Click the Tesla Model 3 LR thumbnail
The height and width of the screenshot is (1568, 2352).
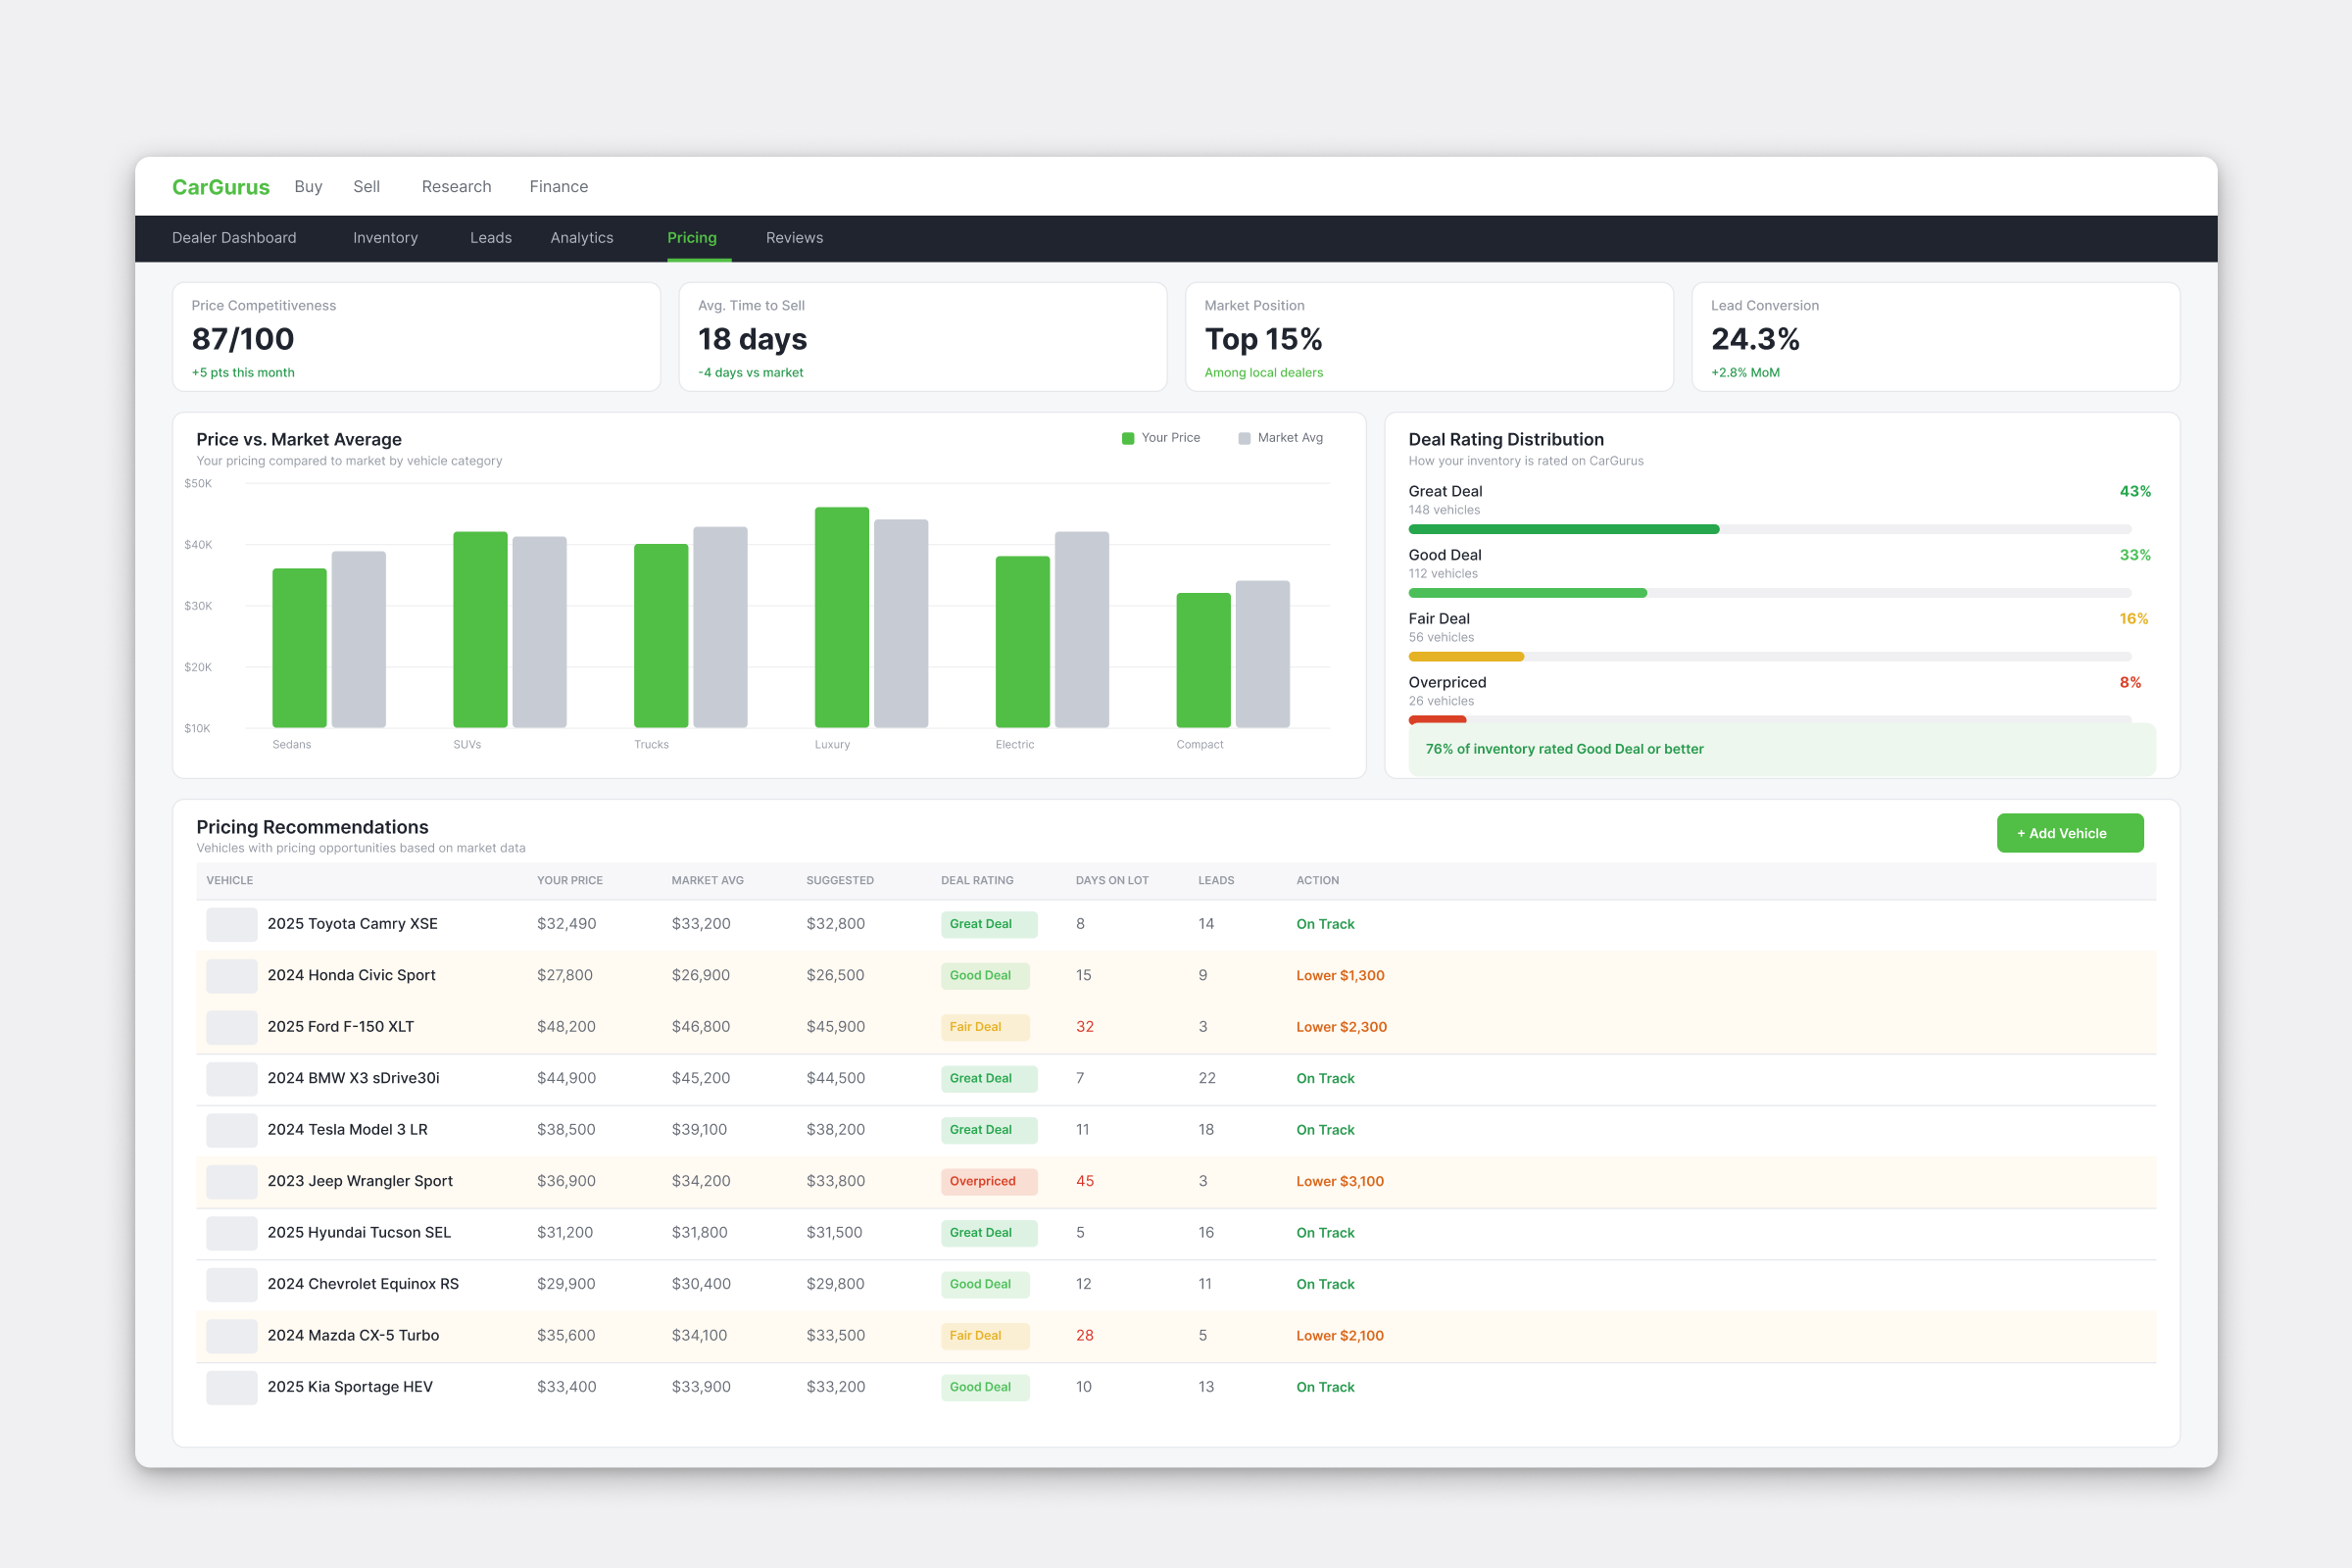pos(232,1130)
